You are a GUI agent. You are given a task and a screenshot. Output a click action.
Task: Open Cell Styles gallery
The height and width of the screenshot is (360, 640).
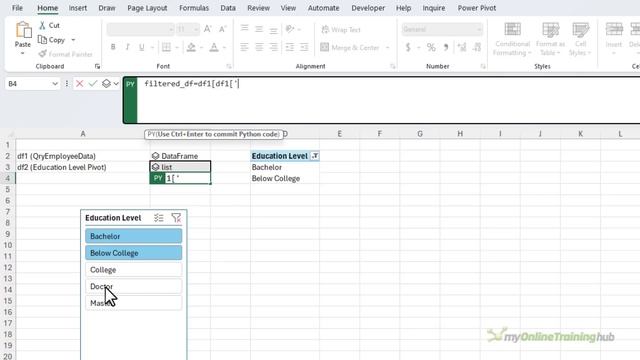[580, 39]
